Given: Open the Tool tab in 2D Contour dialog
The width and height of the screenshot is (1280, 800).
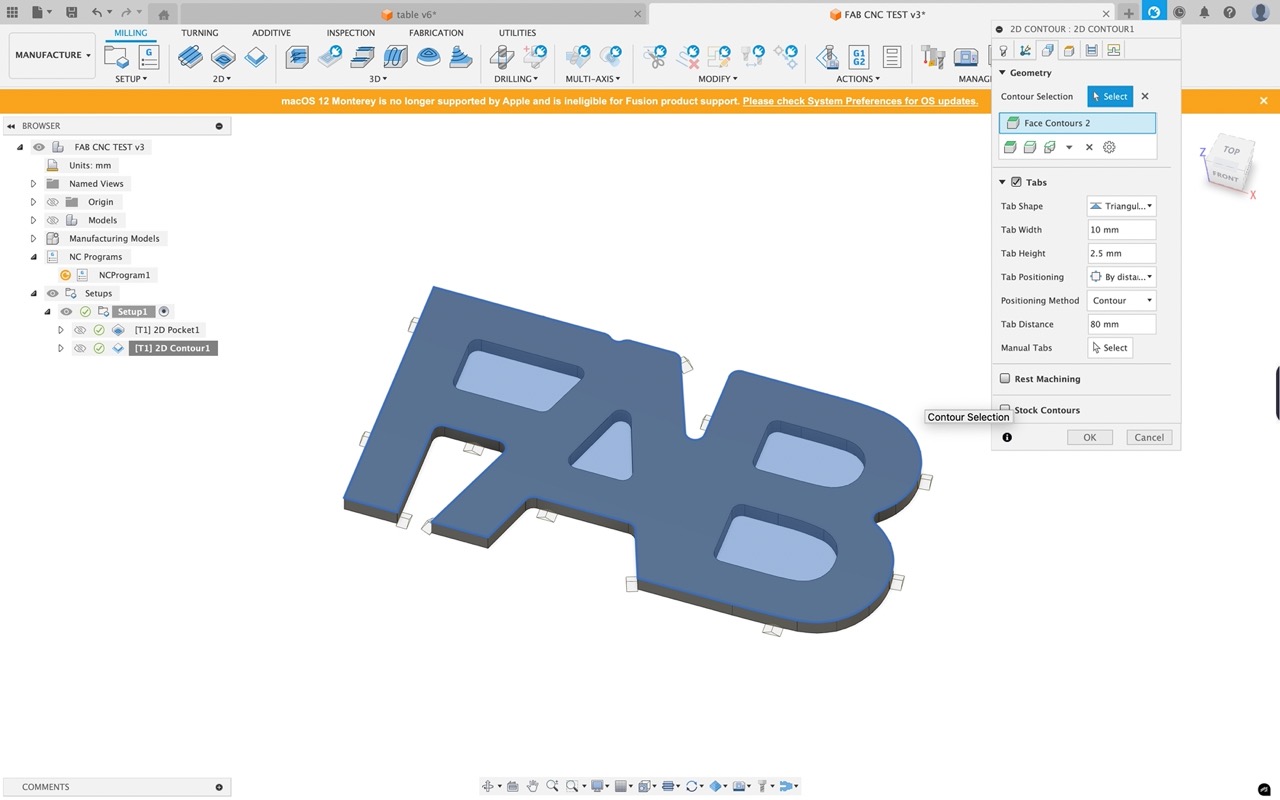Looking at the screenshot, I should point(1003,50).
